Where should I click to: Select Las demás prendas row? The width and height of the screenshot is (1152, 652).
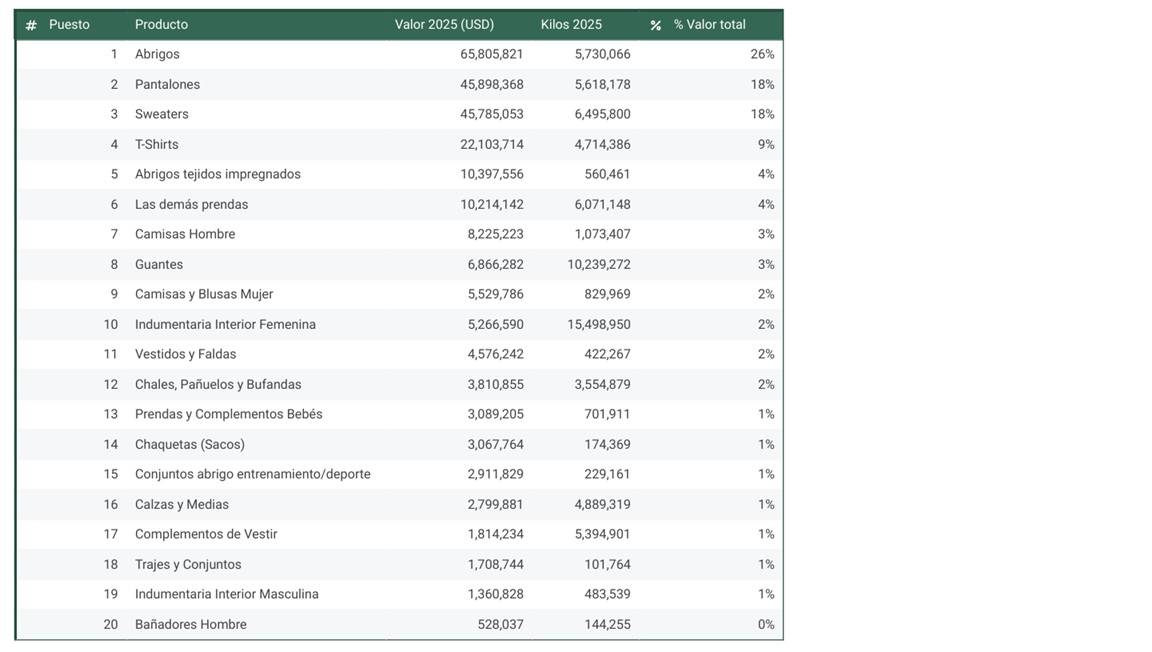click(400, 204)
